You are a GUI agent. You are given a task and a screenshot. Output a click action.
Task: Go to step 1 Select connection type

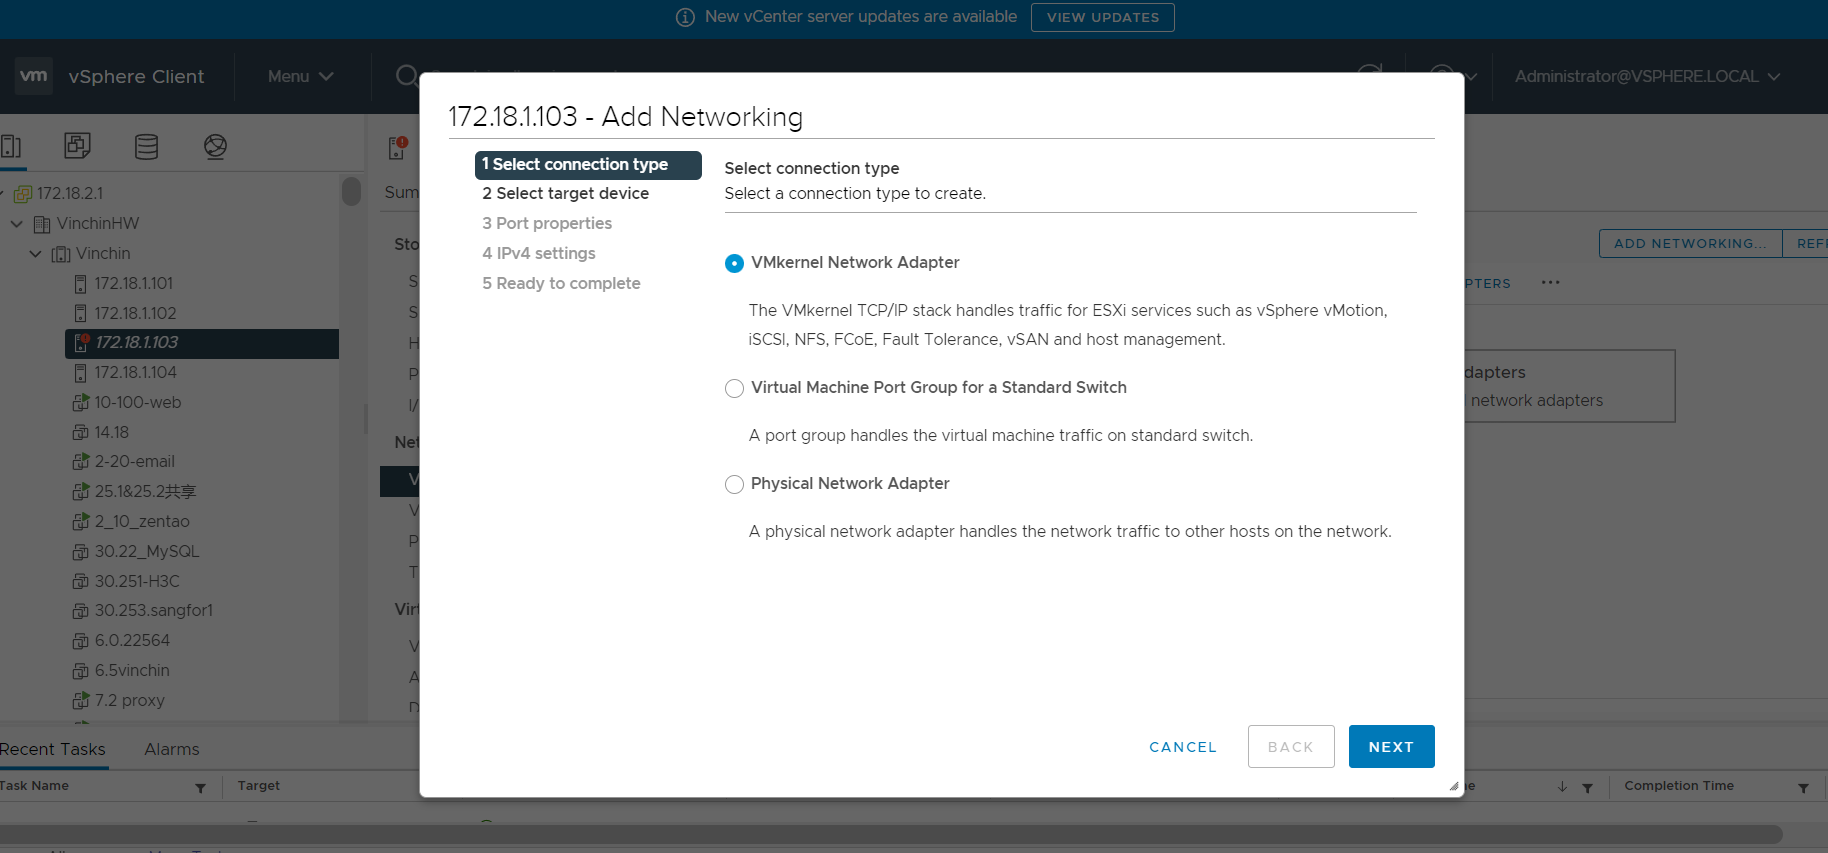point(588,165)
